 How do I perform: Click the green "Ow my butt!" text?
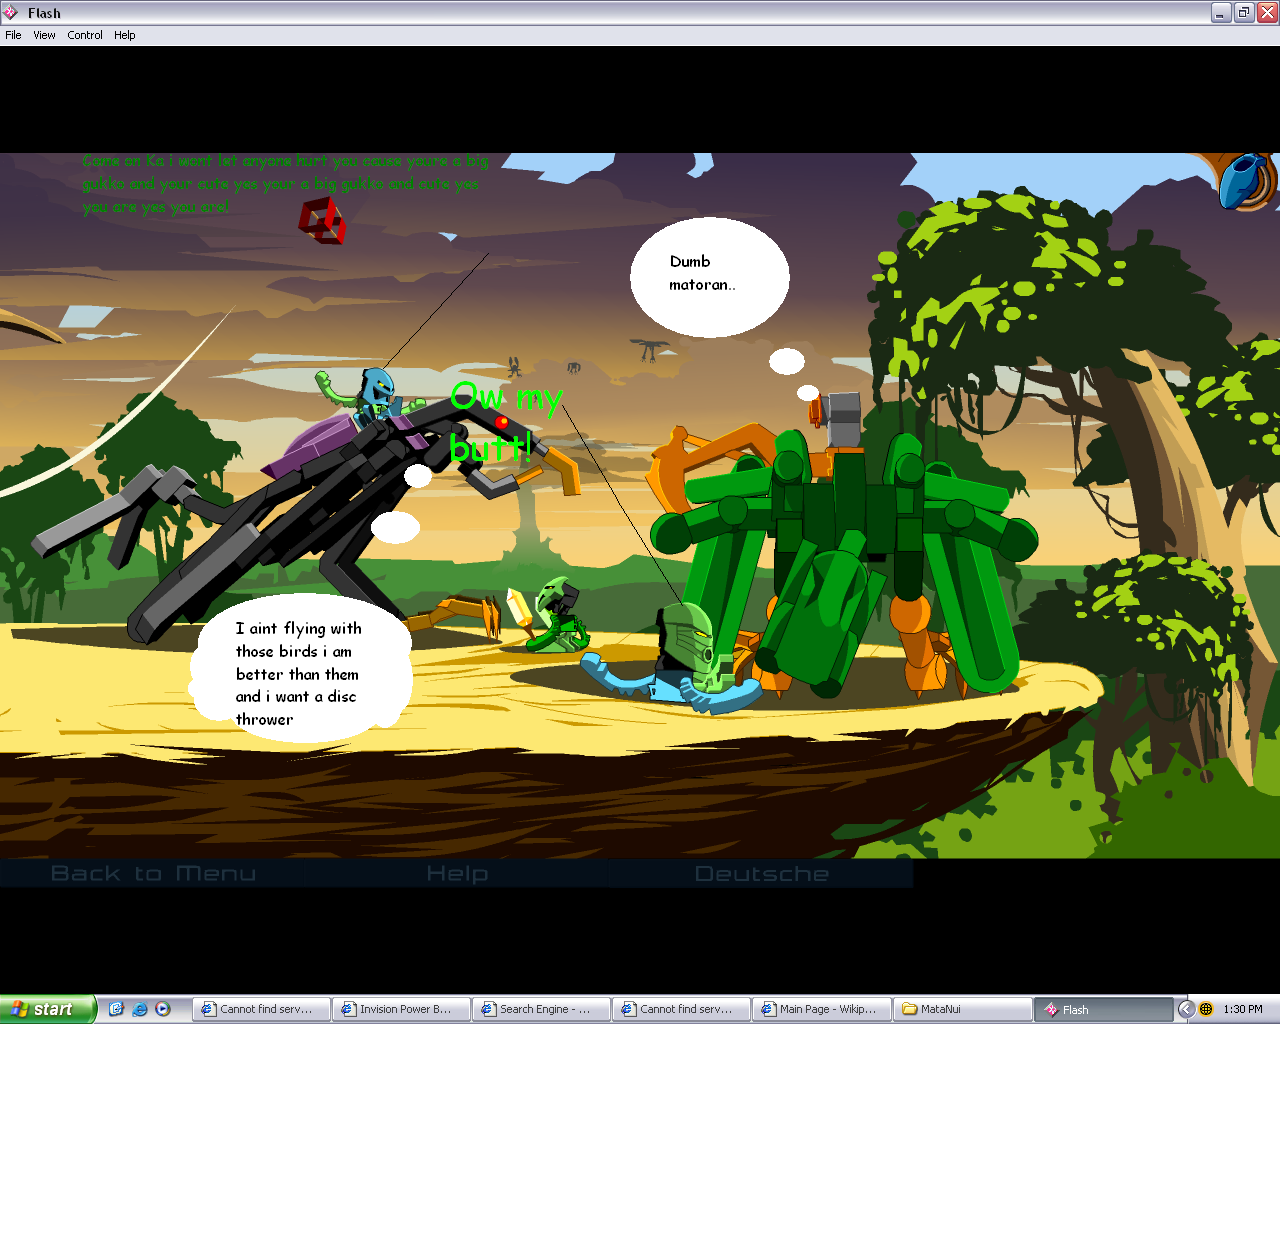[506, 421]
